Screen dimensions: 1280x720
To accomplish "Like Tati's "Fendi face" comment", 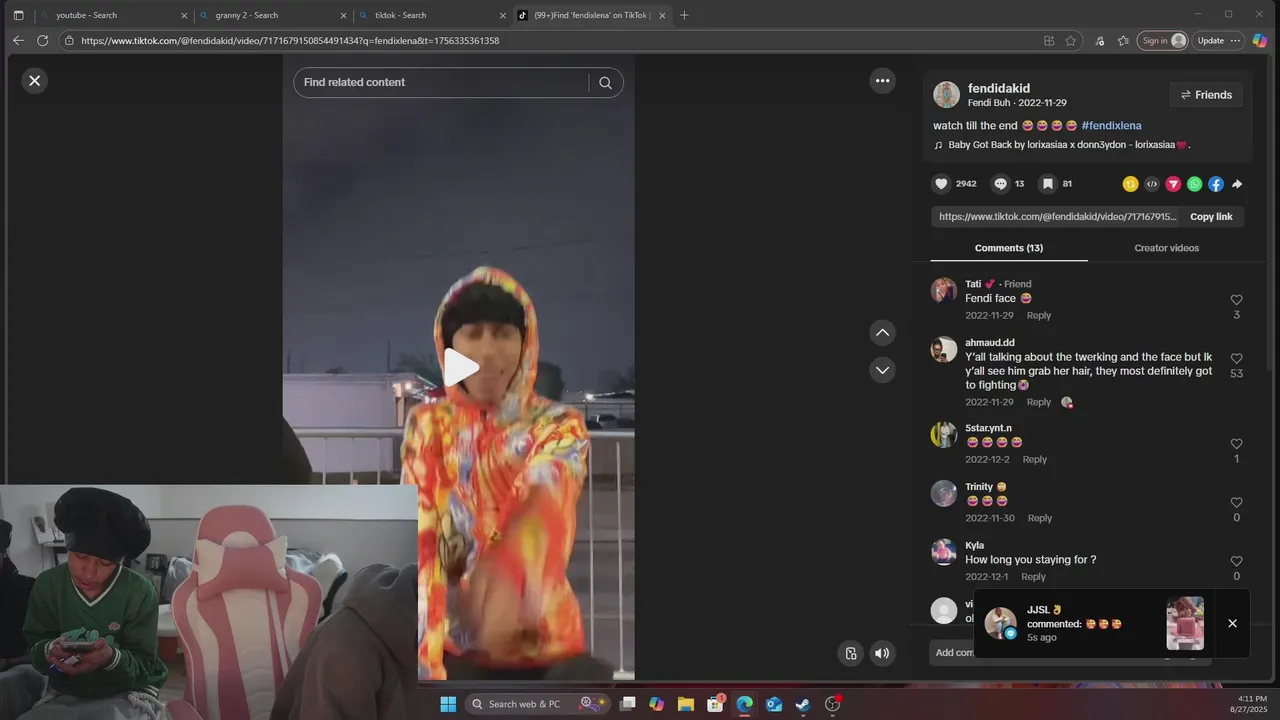I will tap(1236, 300).
